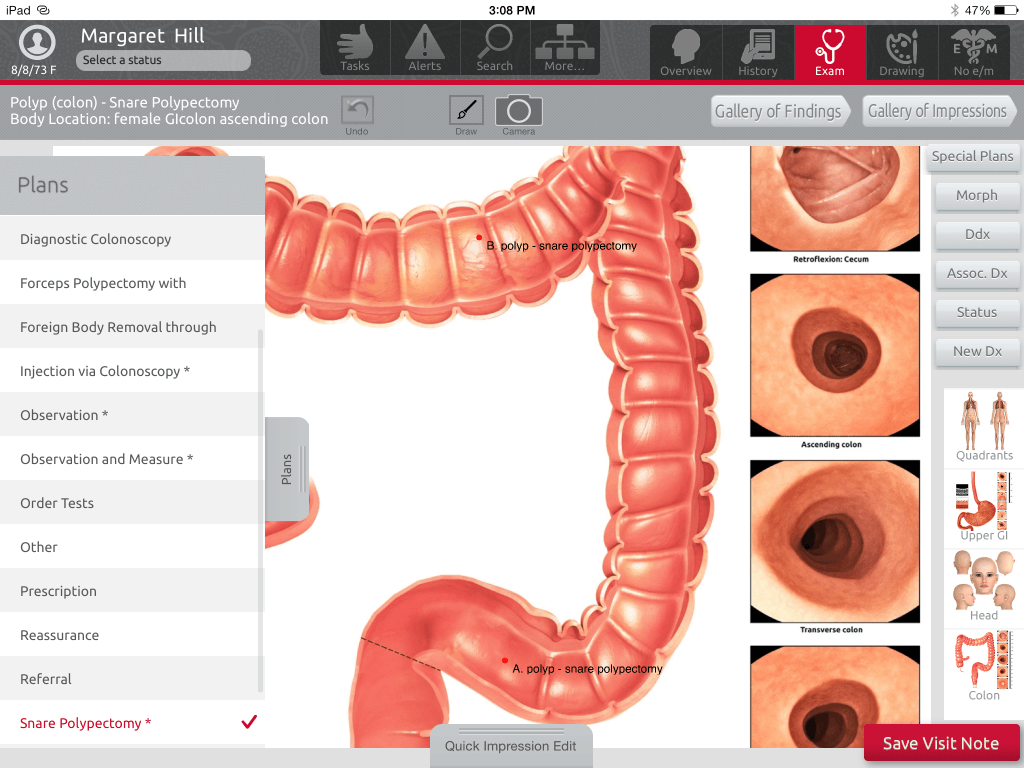The width and height of the screenshot is (1024, 768).
Task: Open the Tasks hand icon
Action: coord(355,48)
